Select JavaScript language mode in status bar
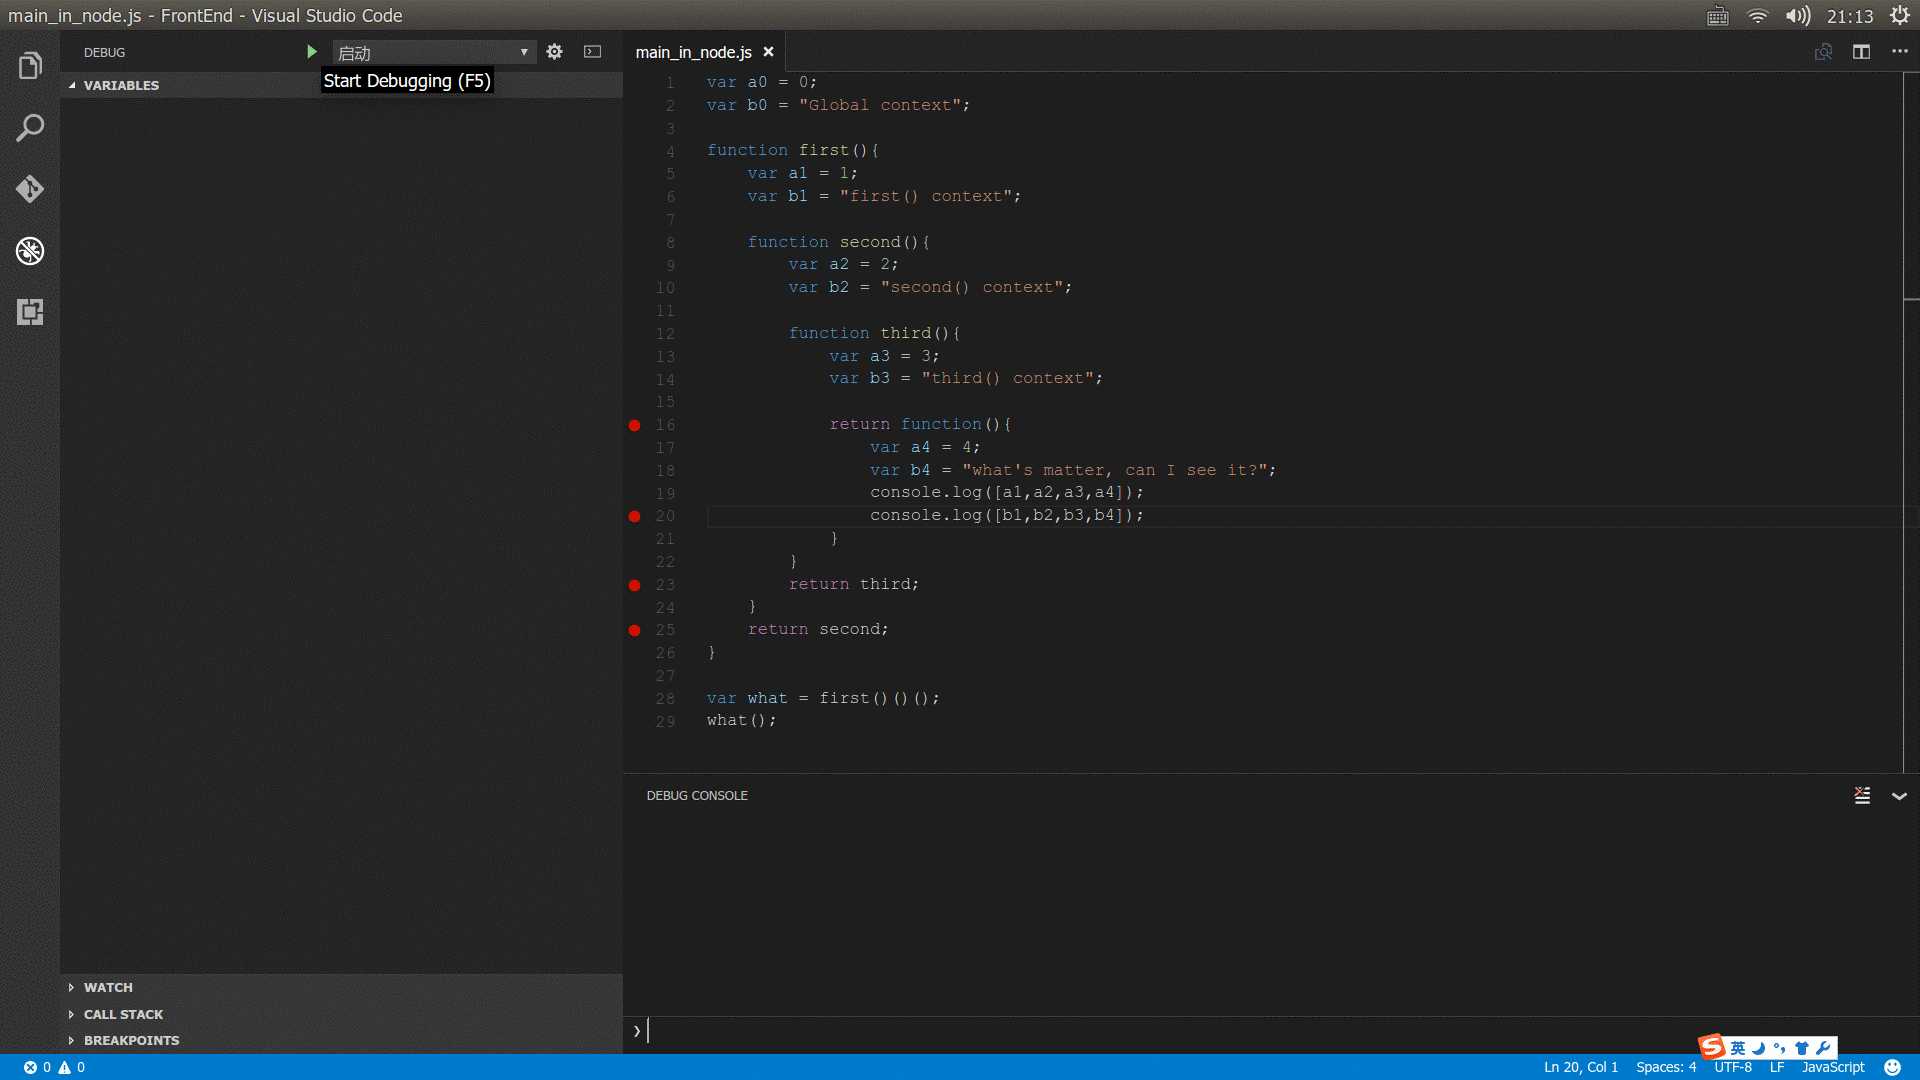 1833,1067
